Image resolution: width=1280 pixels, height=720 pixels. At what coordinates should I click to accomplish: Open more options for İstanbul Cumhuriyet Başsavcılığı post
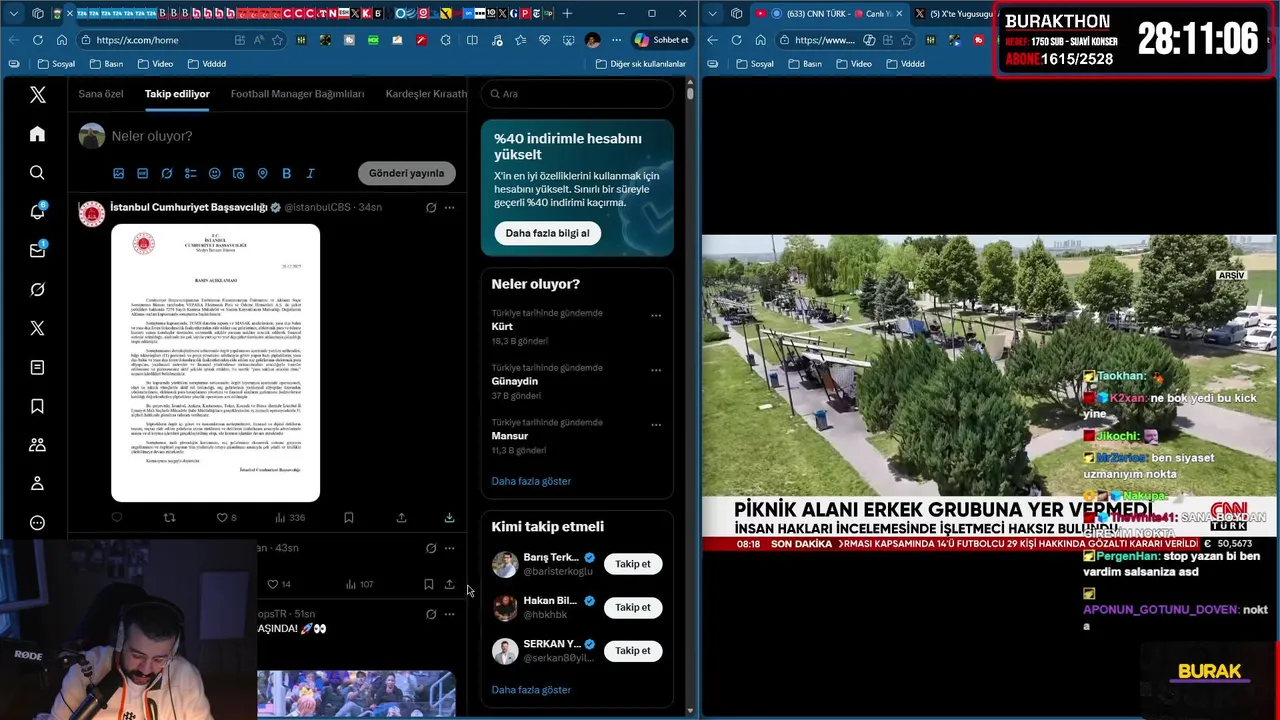coord(449,207)
